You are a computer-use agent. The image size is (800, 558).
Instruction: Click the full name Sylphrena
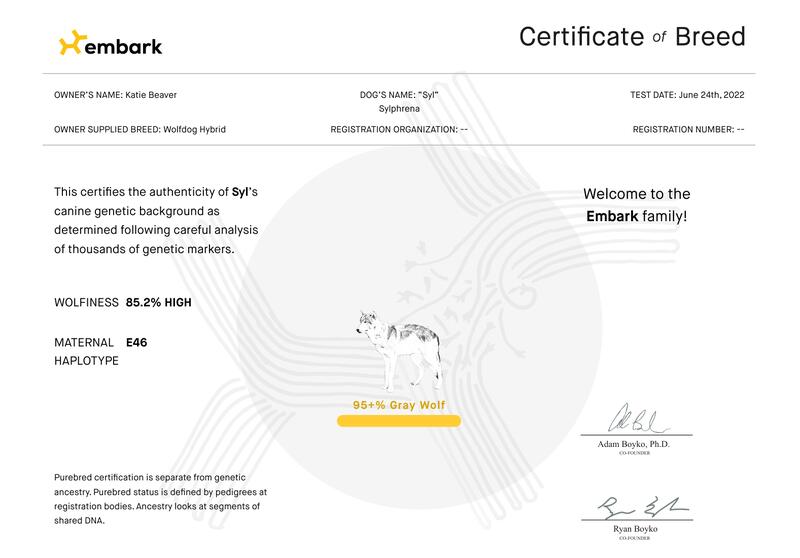point(399,108)
